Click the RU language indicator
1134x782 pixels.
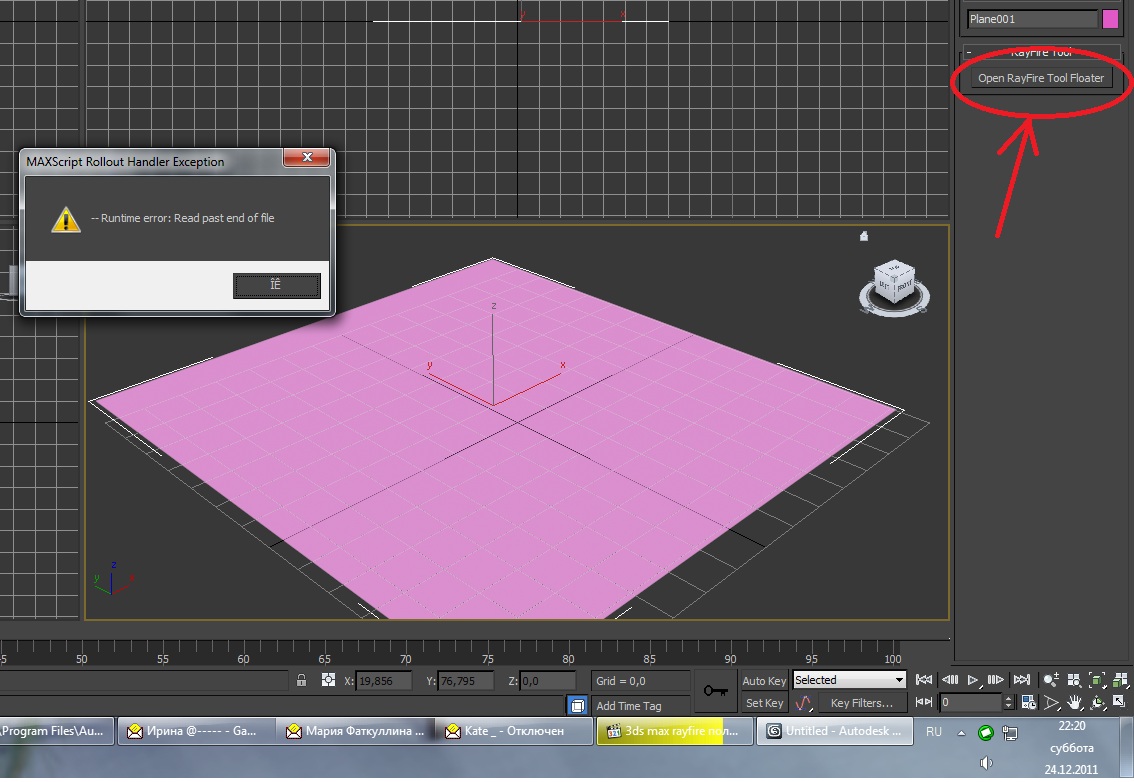click(934, 732)
